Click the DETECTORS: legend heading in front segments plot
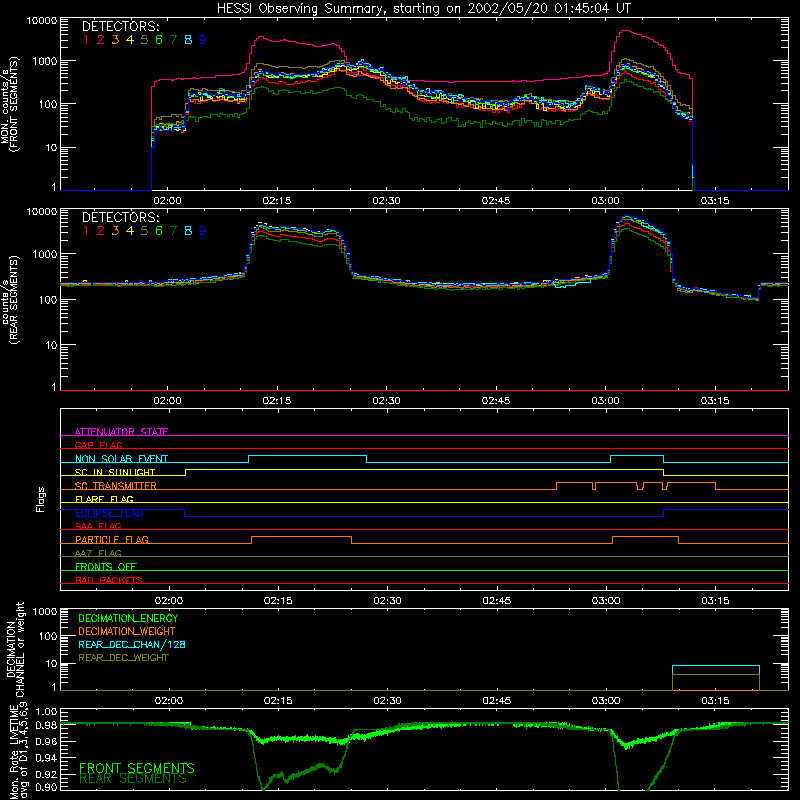 point(121,27)
